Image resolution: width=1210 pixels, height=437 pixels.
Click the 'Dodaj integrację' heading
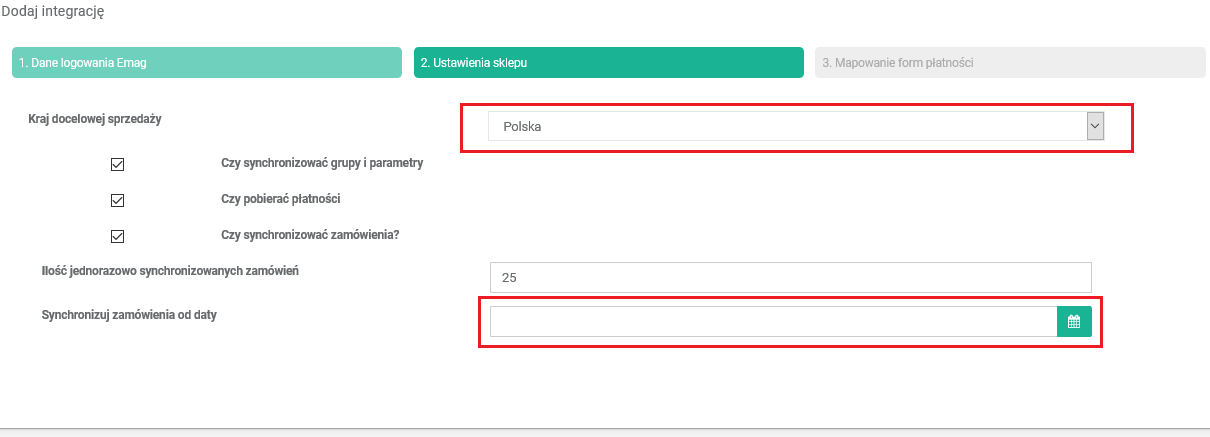click(x=53, y=13)
